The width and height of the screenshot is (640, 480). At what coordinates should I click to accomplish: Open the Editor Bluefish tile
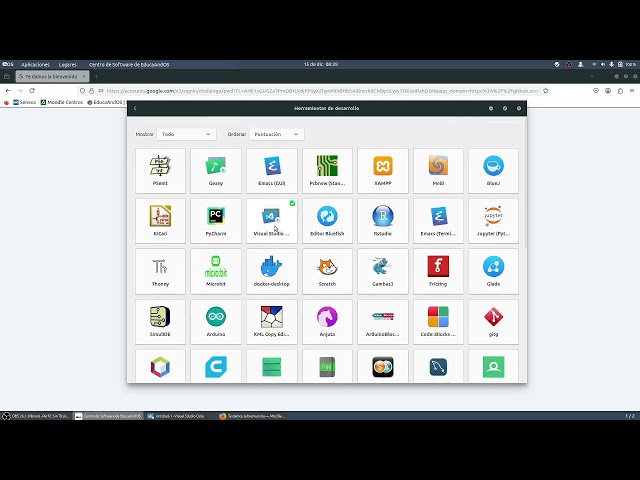327,221
